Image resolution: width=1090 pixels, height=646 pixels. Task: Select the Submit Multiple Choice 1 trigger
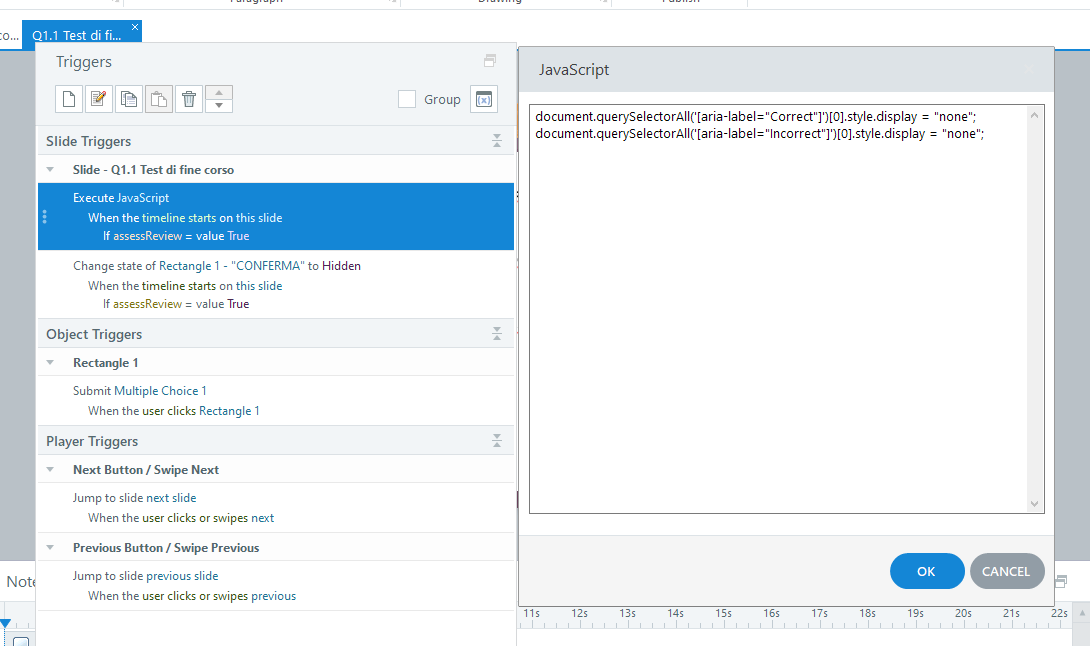coord(140,391)
